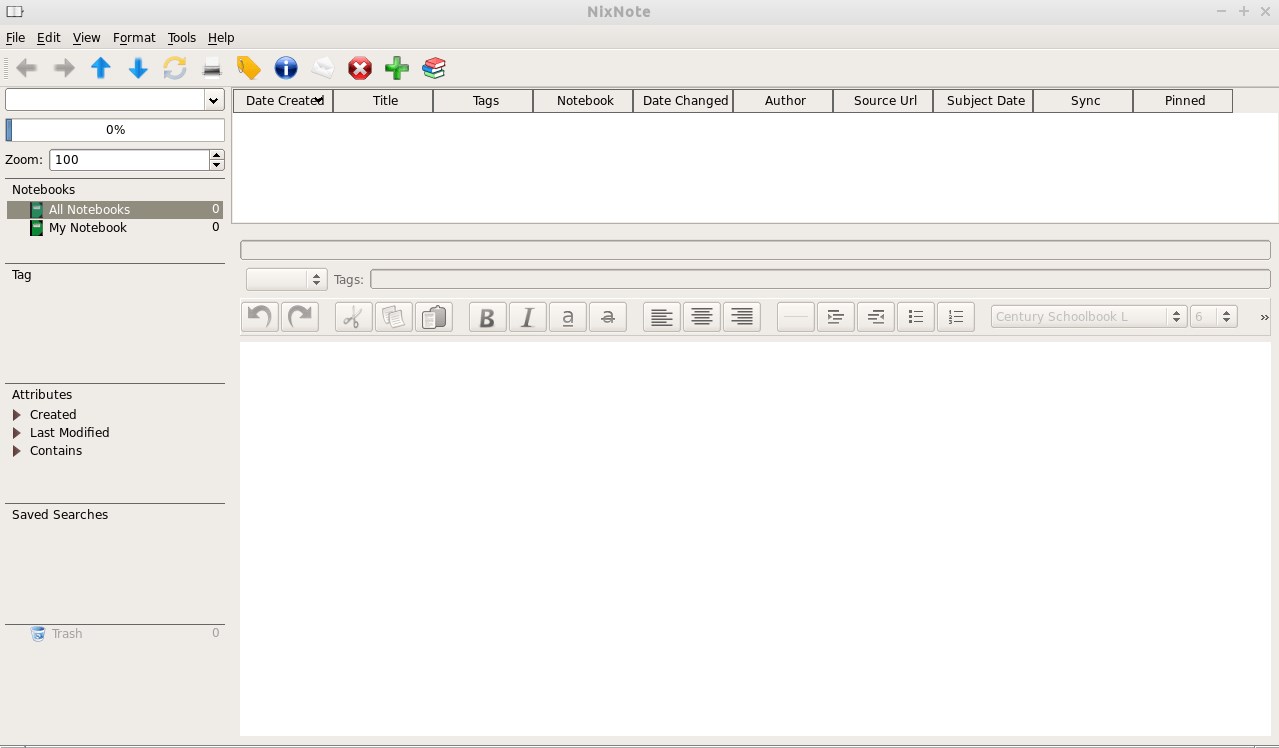The height and width of the screenshot is (748, 1279).
Task: Open the Edit menu
Action: pos(49,38)
